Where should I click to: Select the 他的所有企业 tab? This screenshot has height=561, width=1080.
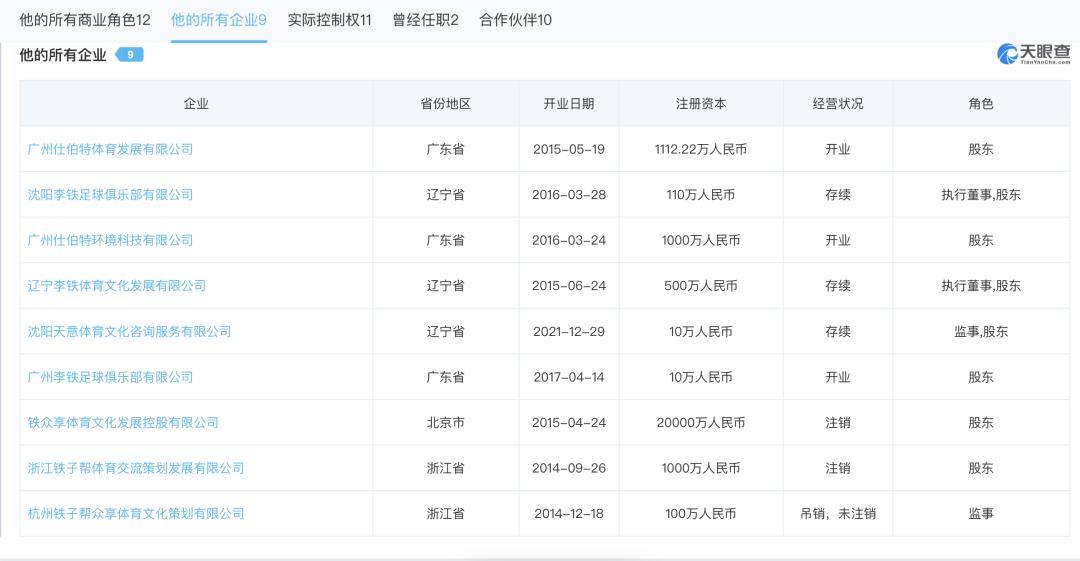click(218, 20)
